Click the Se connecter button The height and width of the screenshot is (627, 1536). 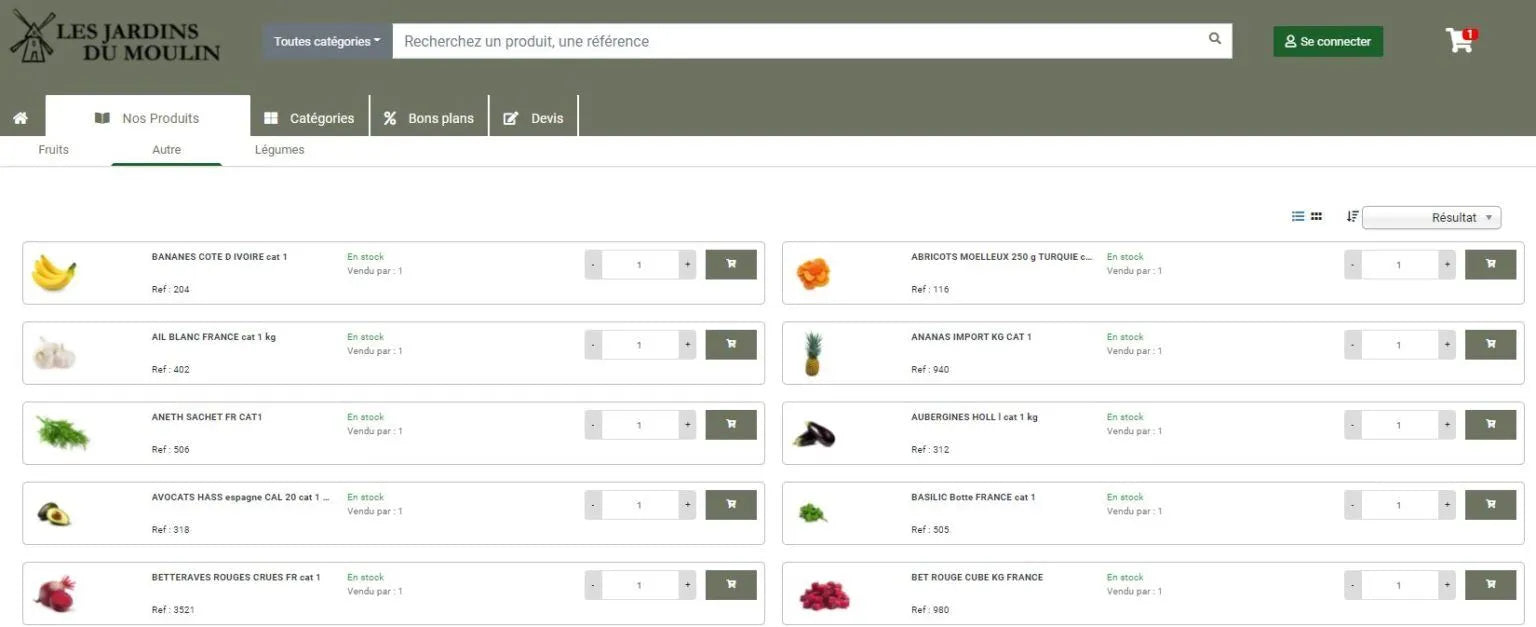pos(1327,41)
